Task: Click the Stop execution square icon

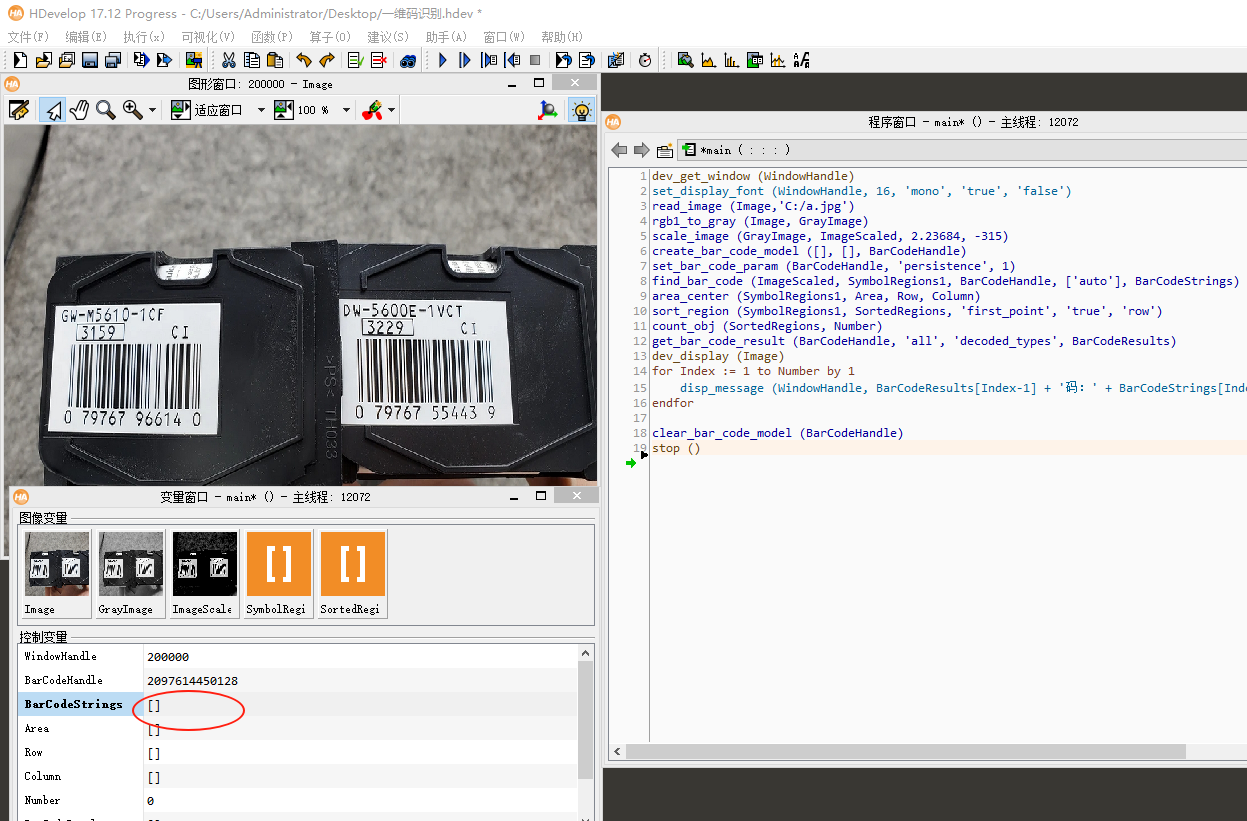Action: (x=535, y=60)
